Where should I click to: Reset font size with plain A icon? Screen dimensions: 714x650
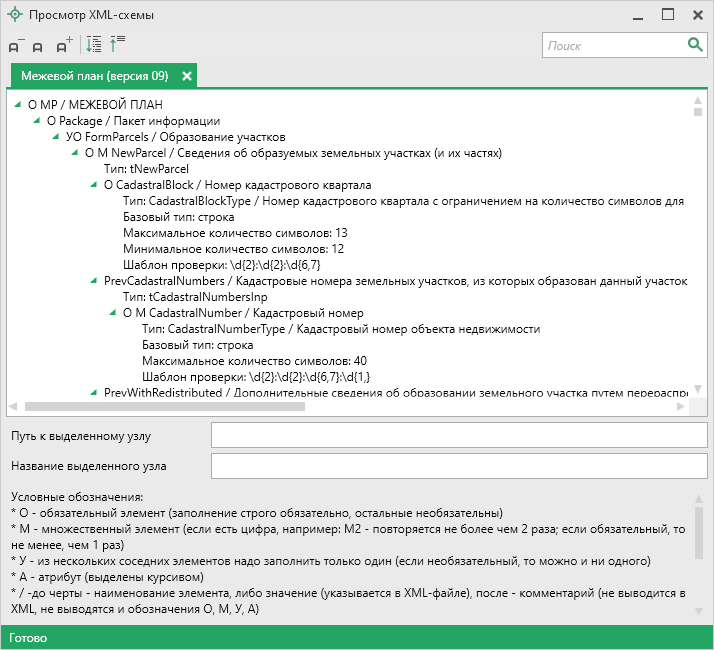38,46
